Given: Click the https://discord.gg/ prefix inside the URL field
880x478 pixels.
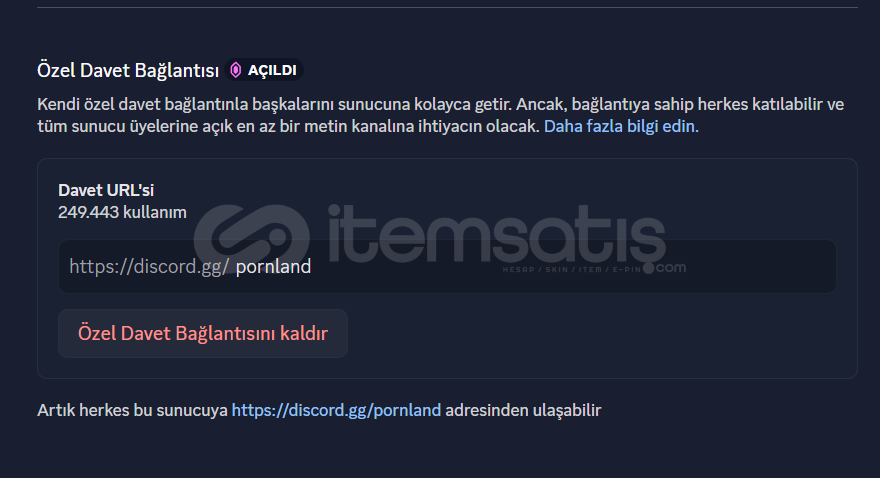Looking at the screenshot, I should 149,266.
